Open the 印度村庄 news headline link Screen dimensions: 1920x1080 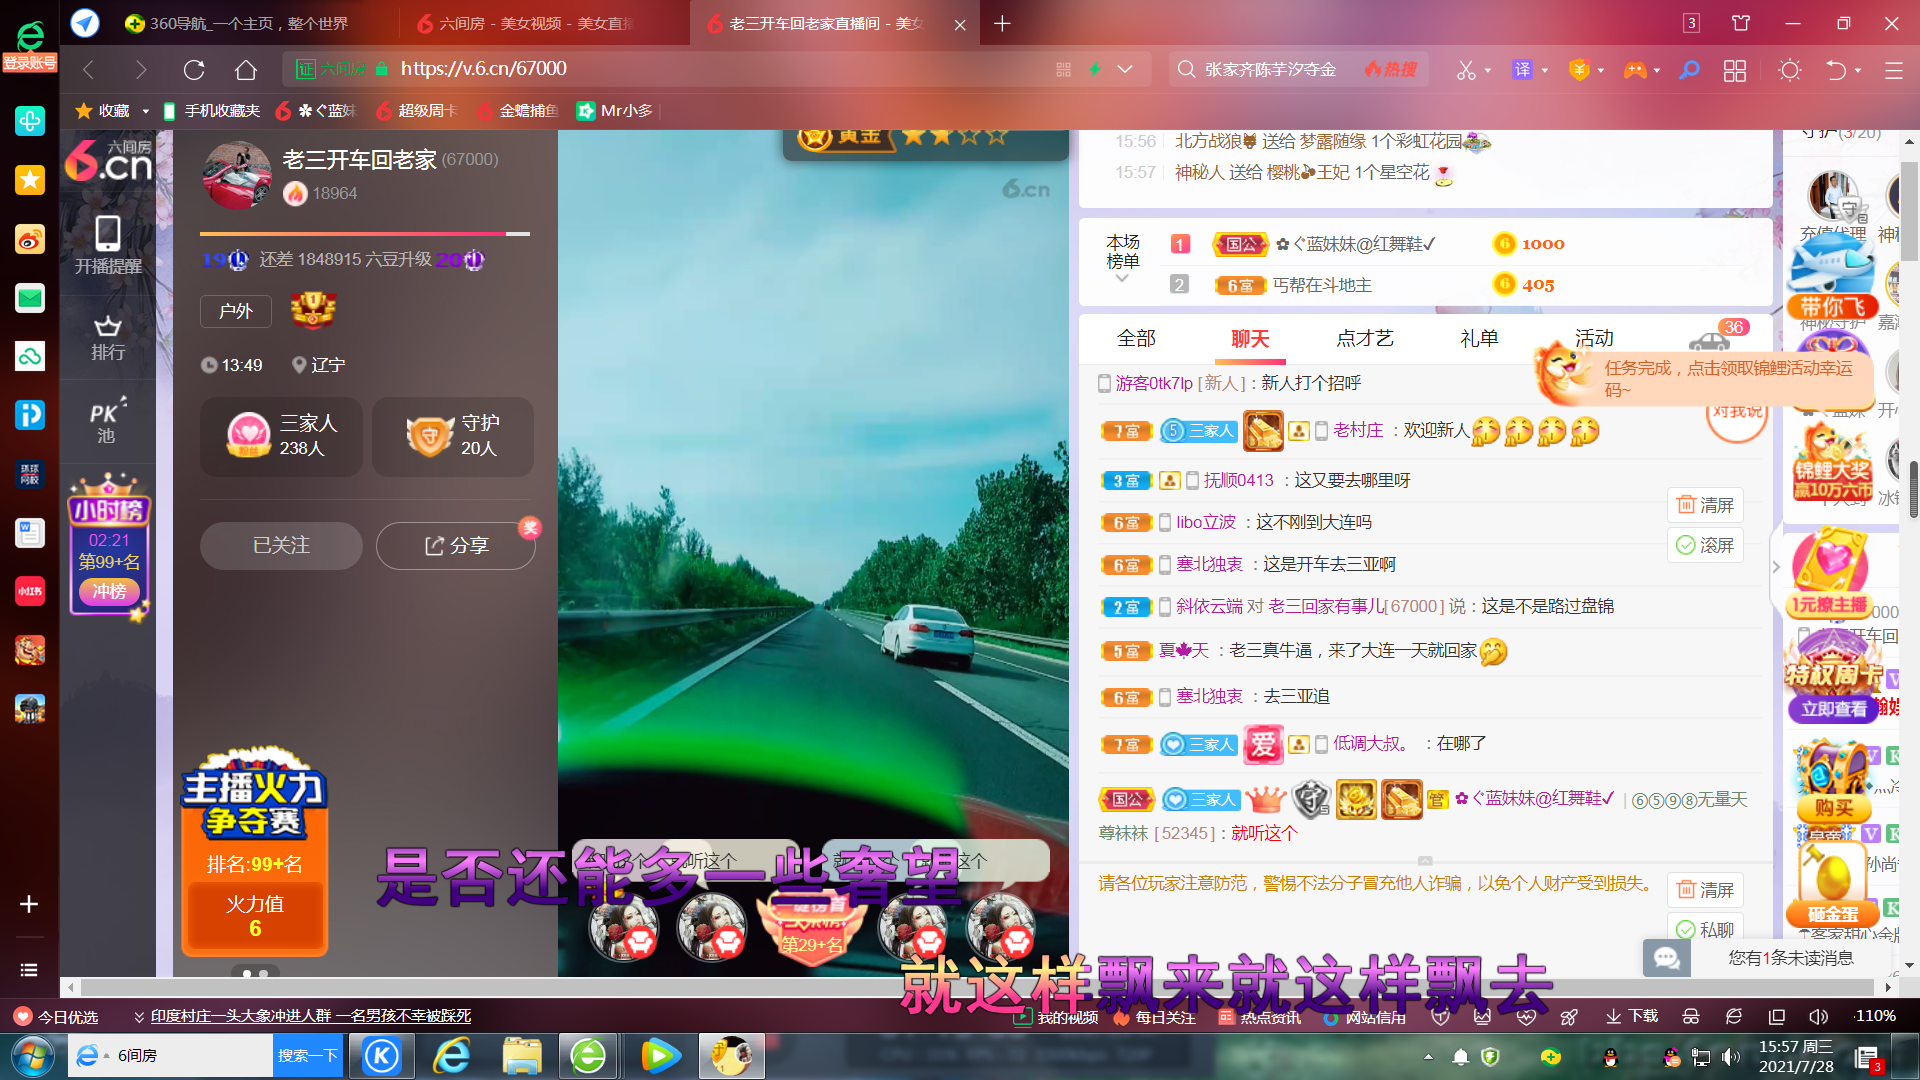310,1016
